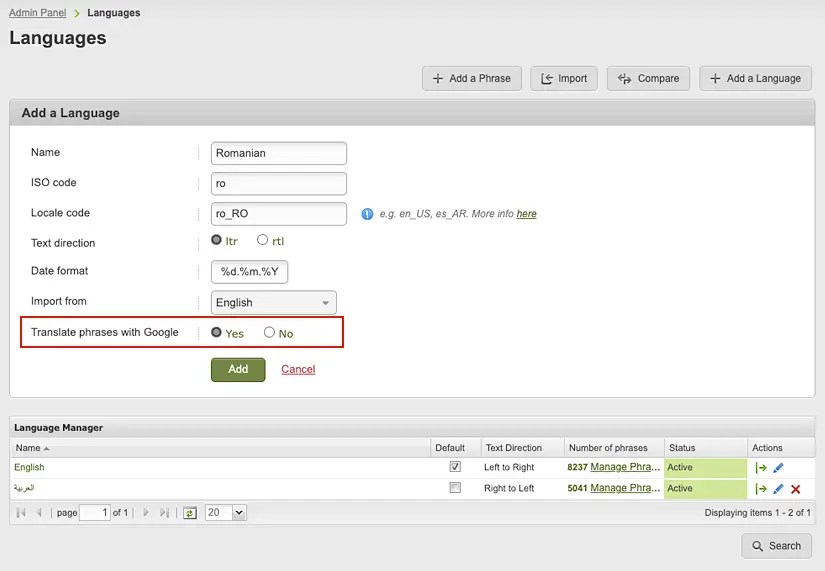
Task: Click edit pencil icon in English row
Action: pyautogui.click(x=778, y=467)
